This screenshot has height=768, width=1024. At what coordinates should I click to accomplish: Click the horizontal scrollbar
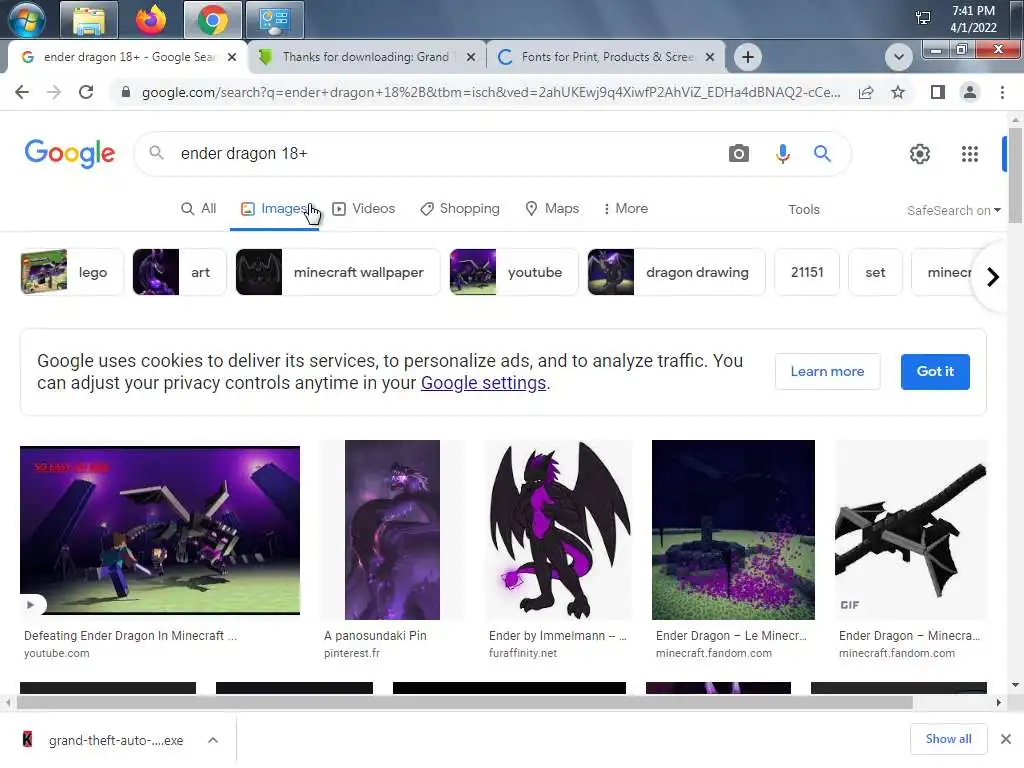point(464,703)
